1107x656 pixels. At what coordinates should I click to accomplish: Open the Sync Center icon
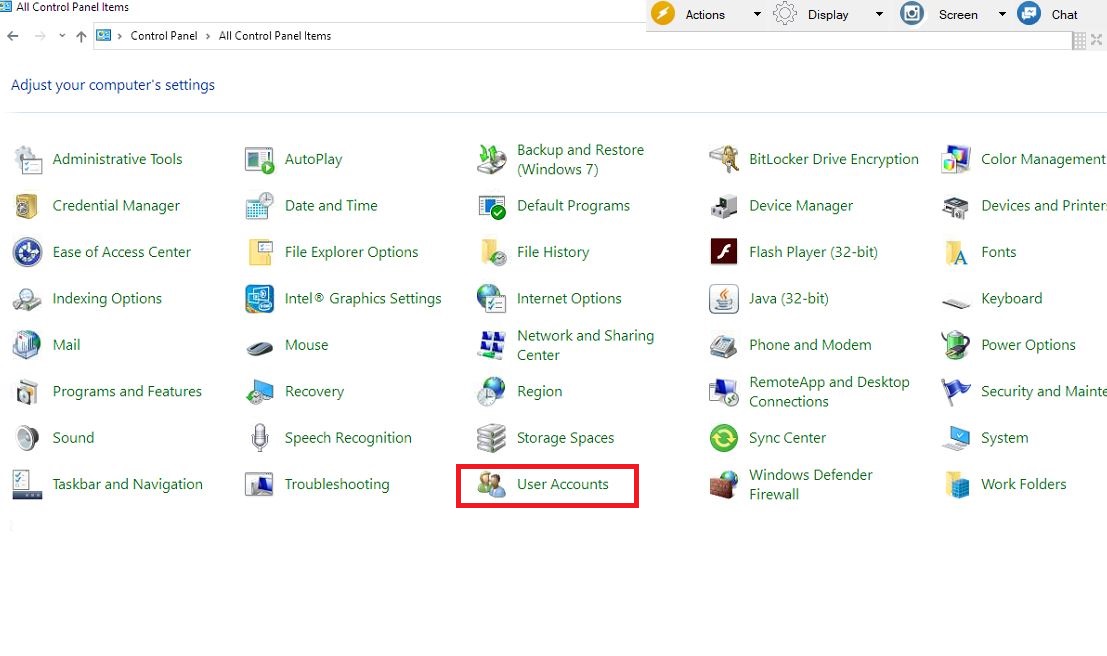(724, 438)
